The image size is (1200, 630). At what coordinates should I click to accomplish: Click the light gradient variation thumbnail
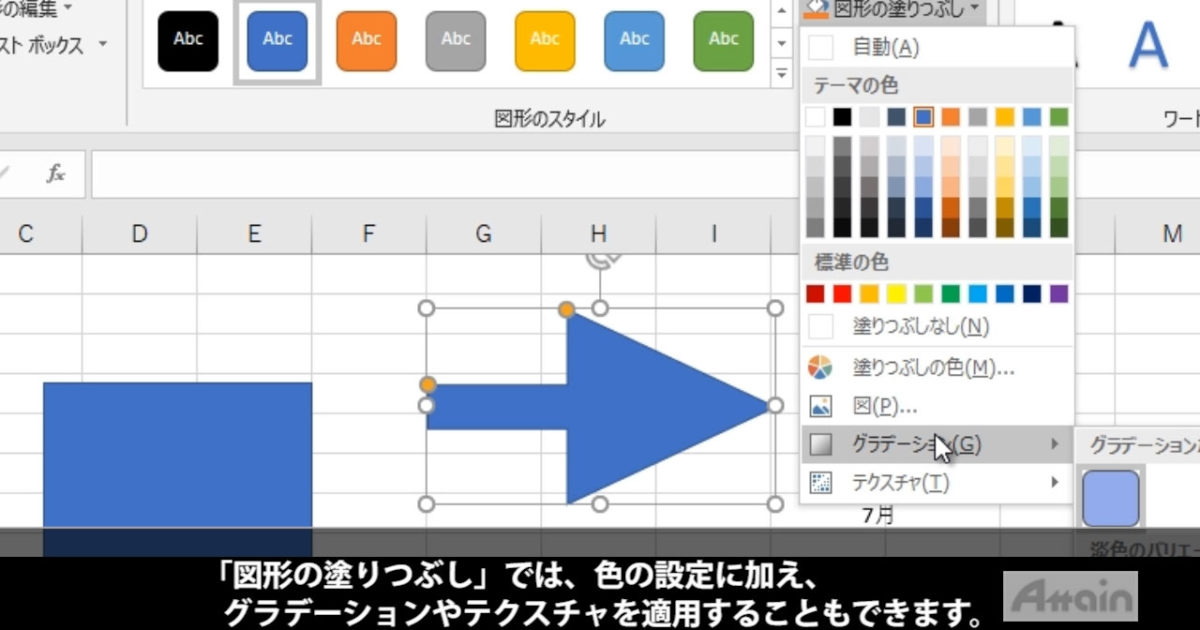pyautogui.click(x=1111, y=497)
